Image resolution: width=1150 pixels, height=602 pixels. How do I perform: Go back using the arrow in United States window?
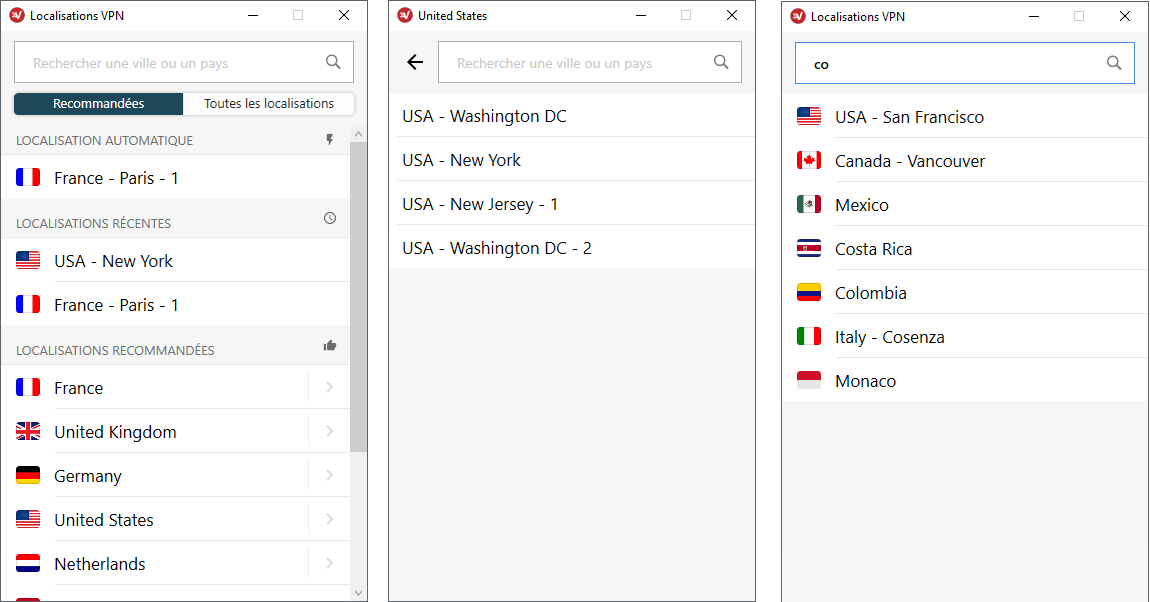[x=415, y=62]
